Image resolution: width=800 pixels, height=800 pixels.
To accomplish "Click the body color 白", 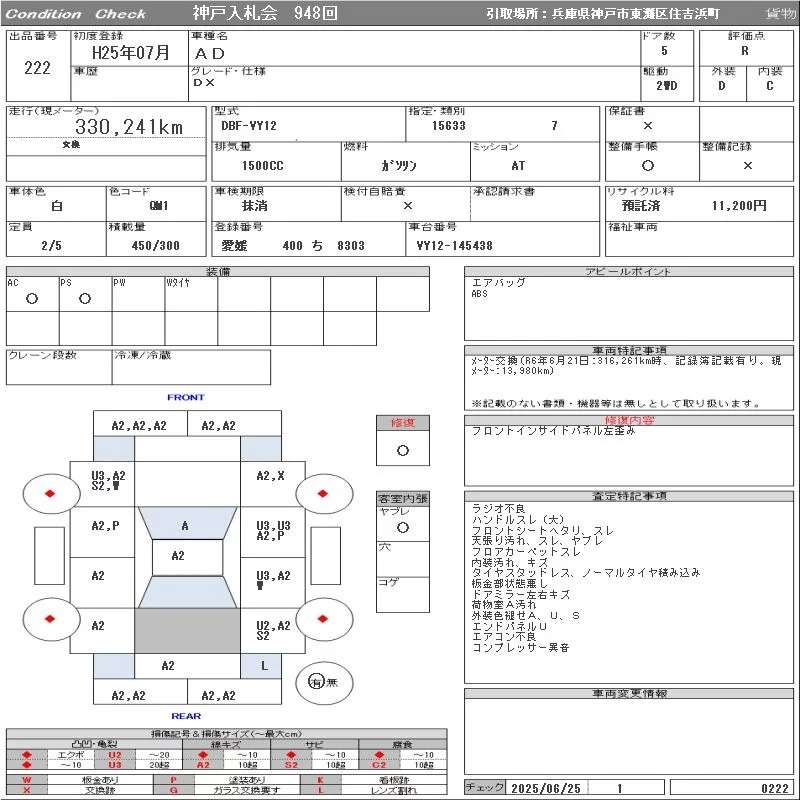I will pyautogui.click(x=57, y=206).
